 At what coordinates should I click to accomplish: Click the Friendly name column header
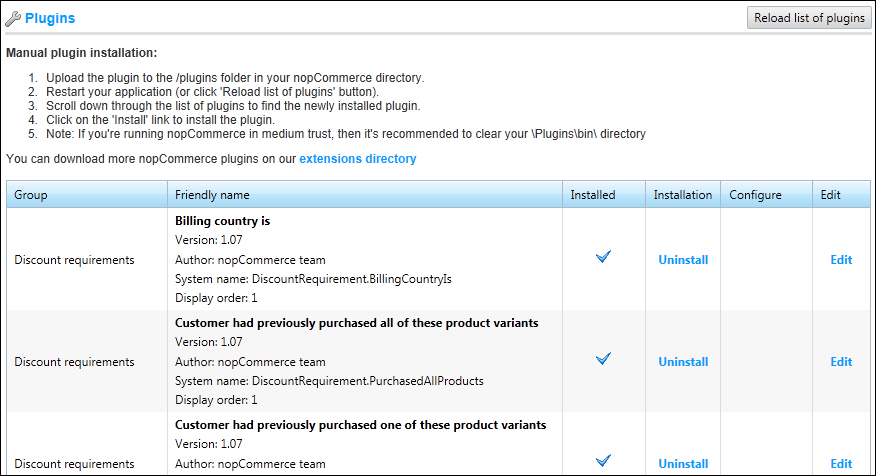212,195
